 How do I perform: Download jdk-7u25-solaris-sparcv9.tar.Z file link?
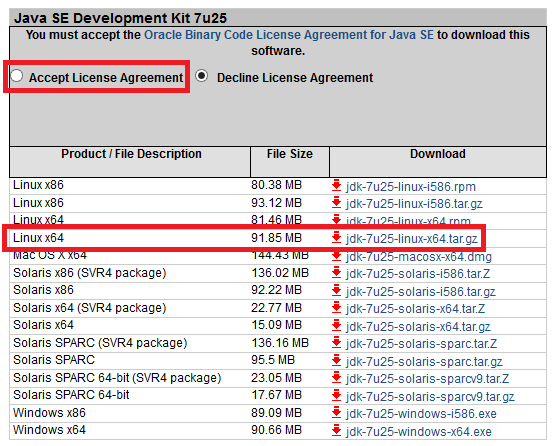point(427,379)
